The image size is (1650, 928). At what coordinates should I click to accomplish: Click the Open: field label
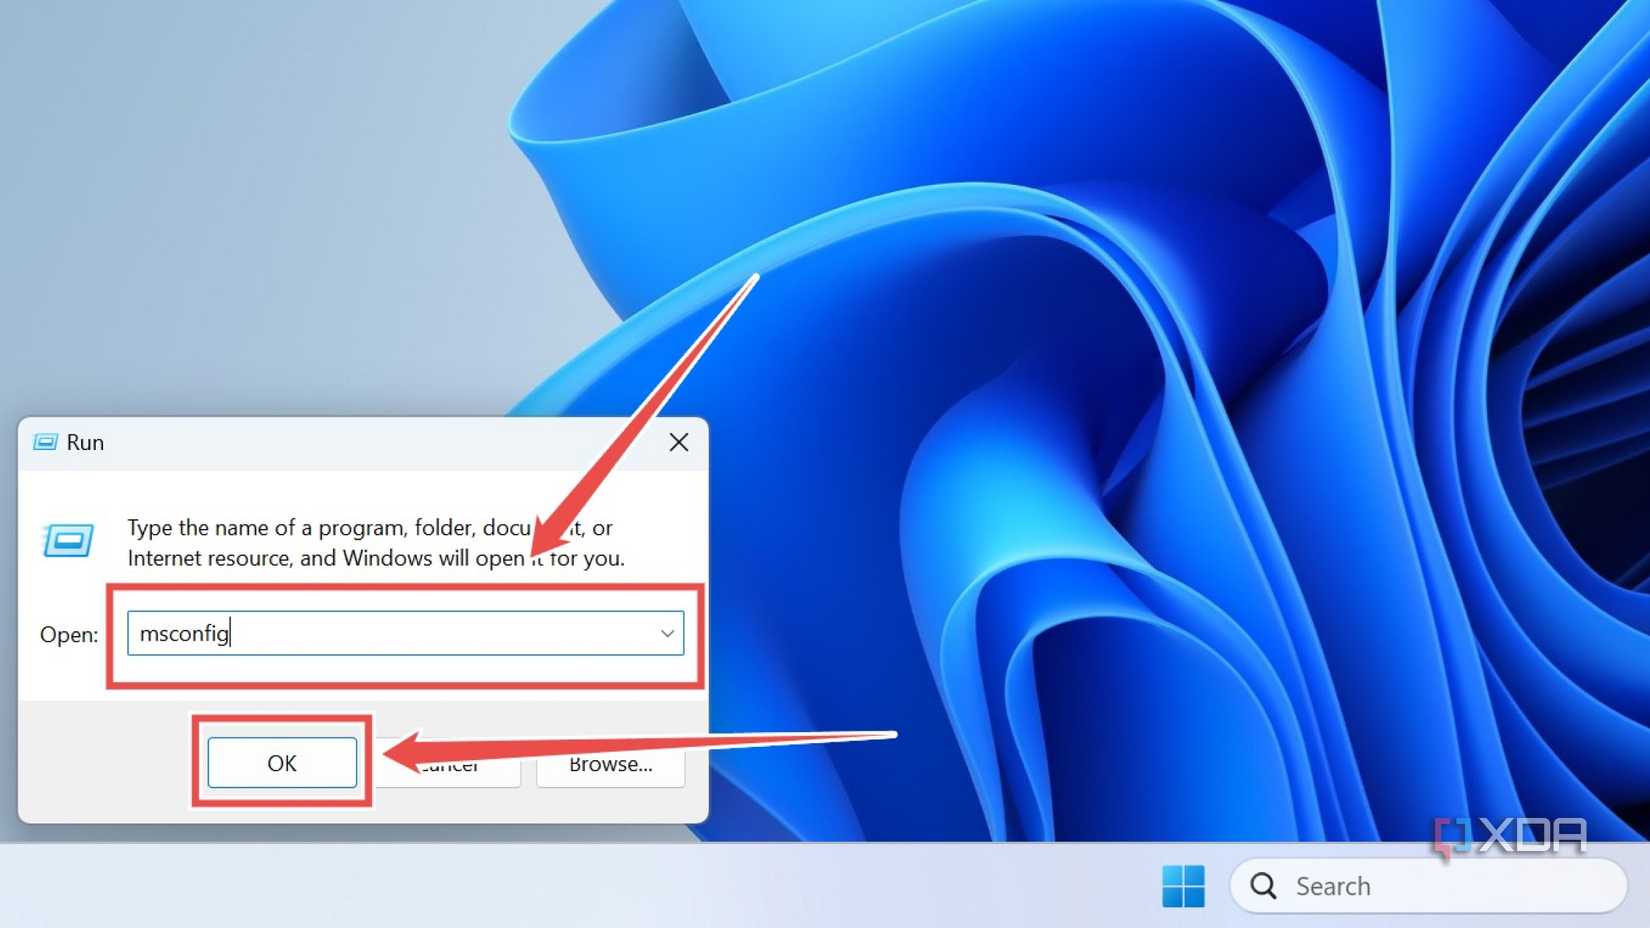pos(67,634)
